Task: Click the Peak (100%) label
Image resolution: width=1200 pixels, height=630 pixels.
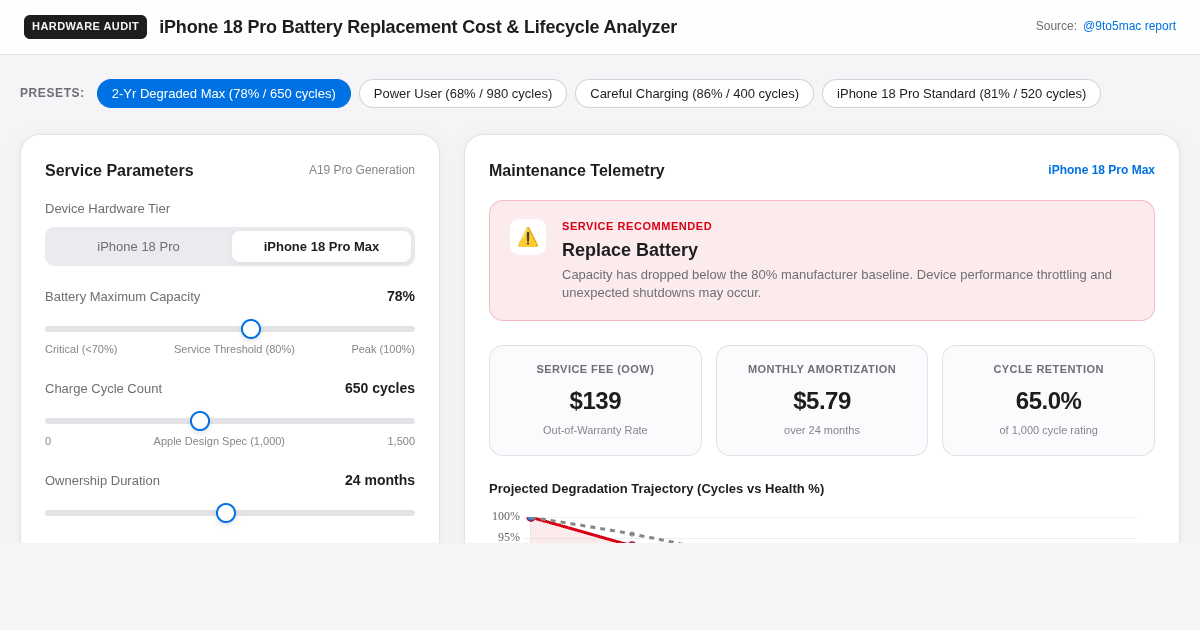Action: coord(383,349)
